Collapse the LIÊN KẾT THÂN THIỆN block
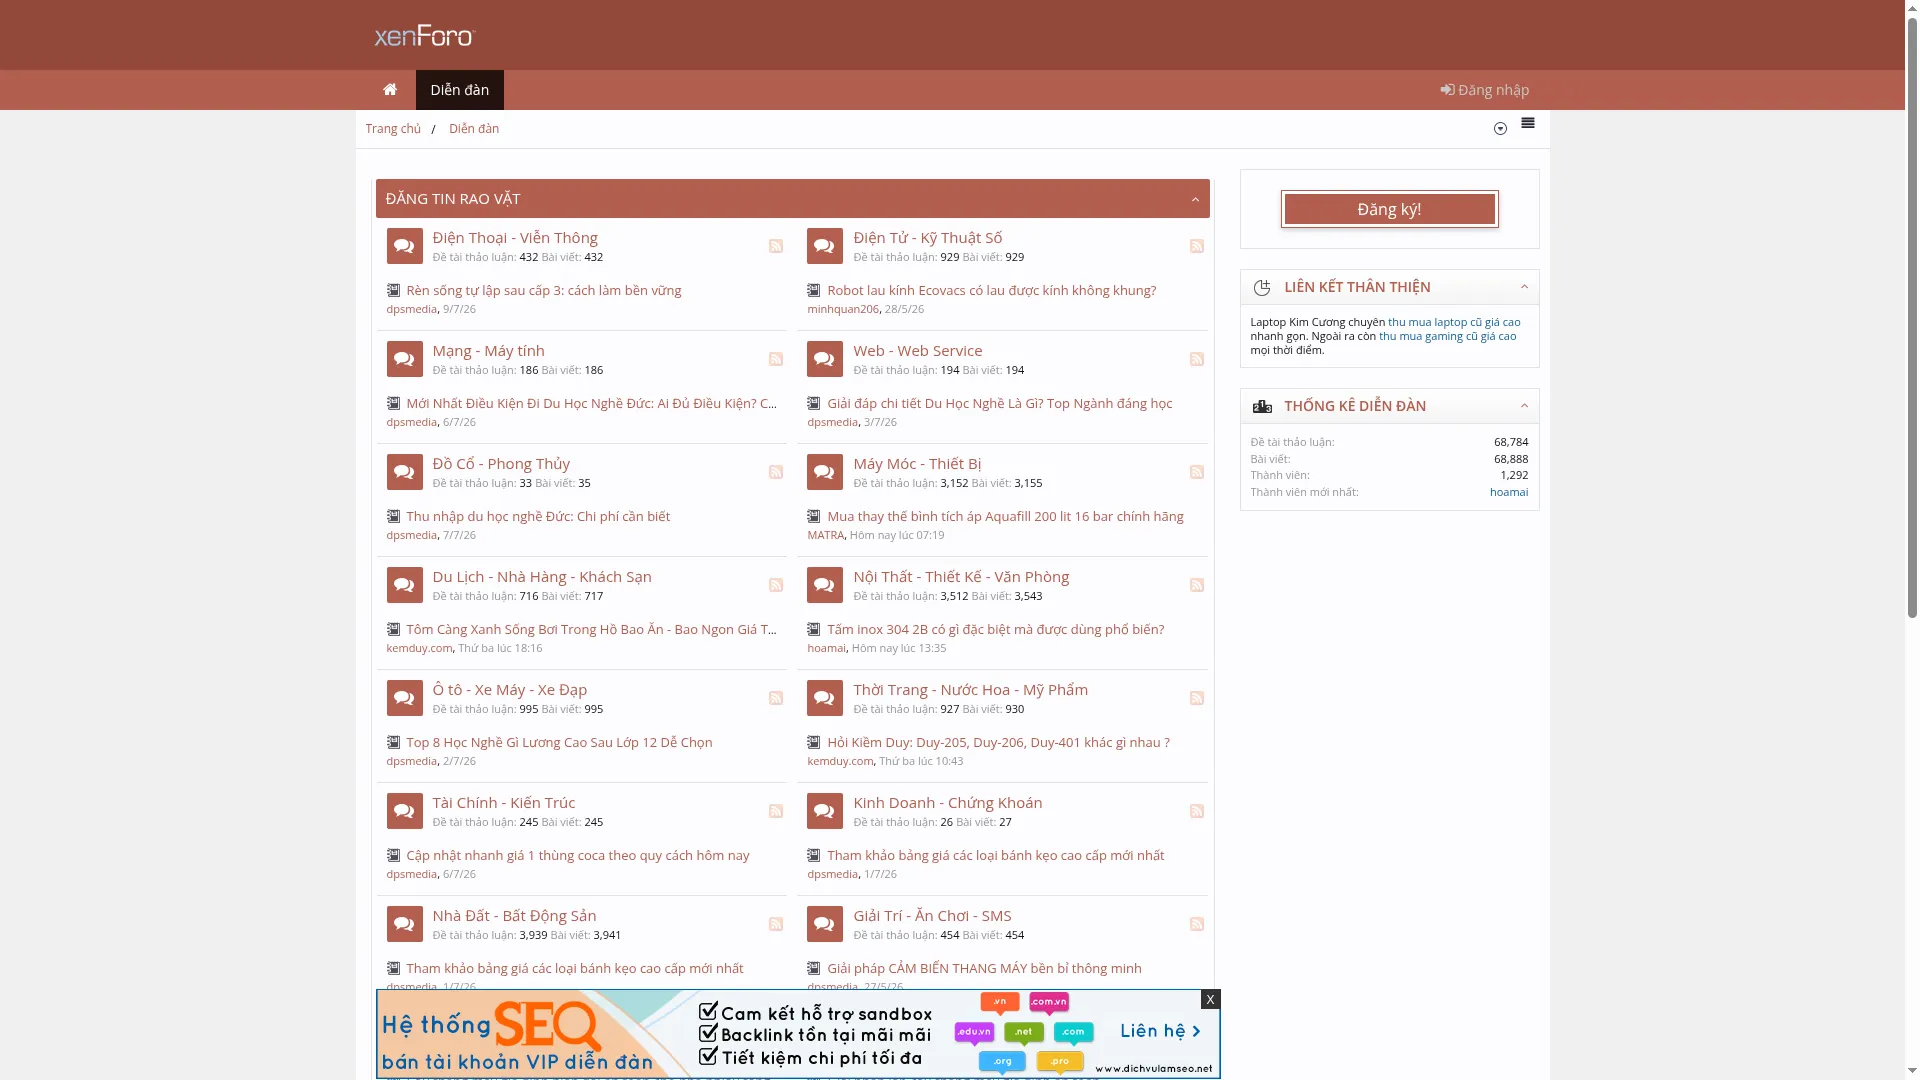The image size is (1920, 1080). tap(1524, 287)
